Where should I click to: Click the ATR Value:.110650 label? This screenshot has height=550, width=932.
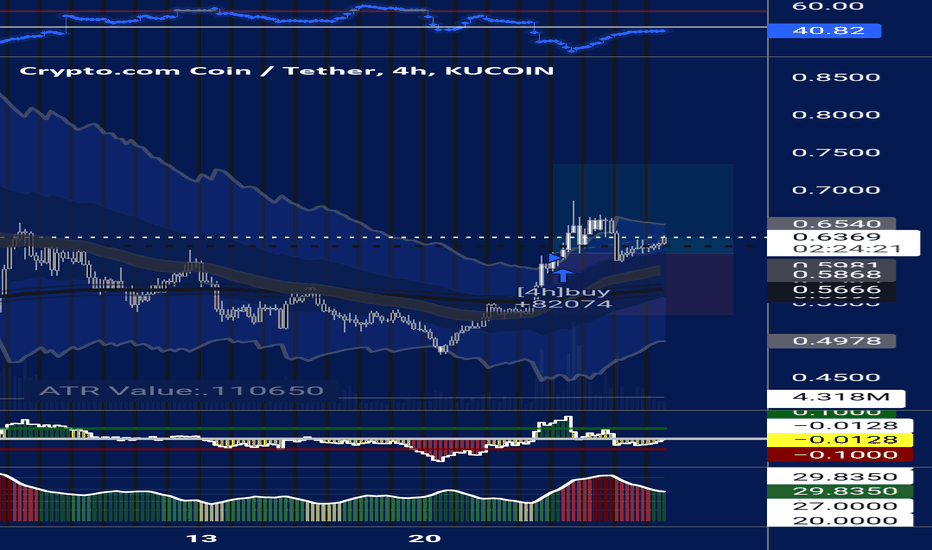click(181, 391)
